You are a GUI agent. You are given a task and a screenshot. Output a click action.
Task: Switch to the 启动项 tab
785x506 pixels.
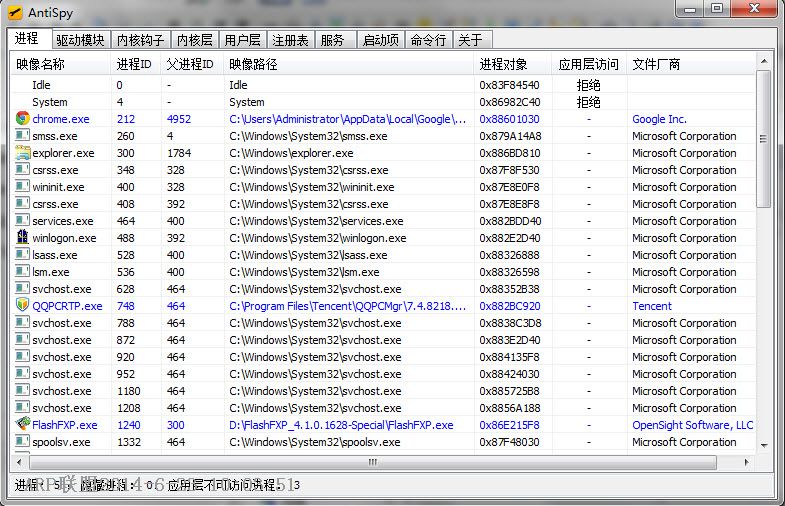click(380, 40)
